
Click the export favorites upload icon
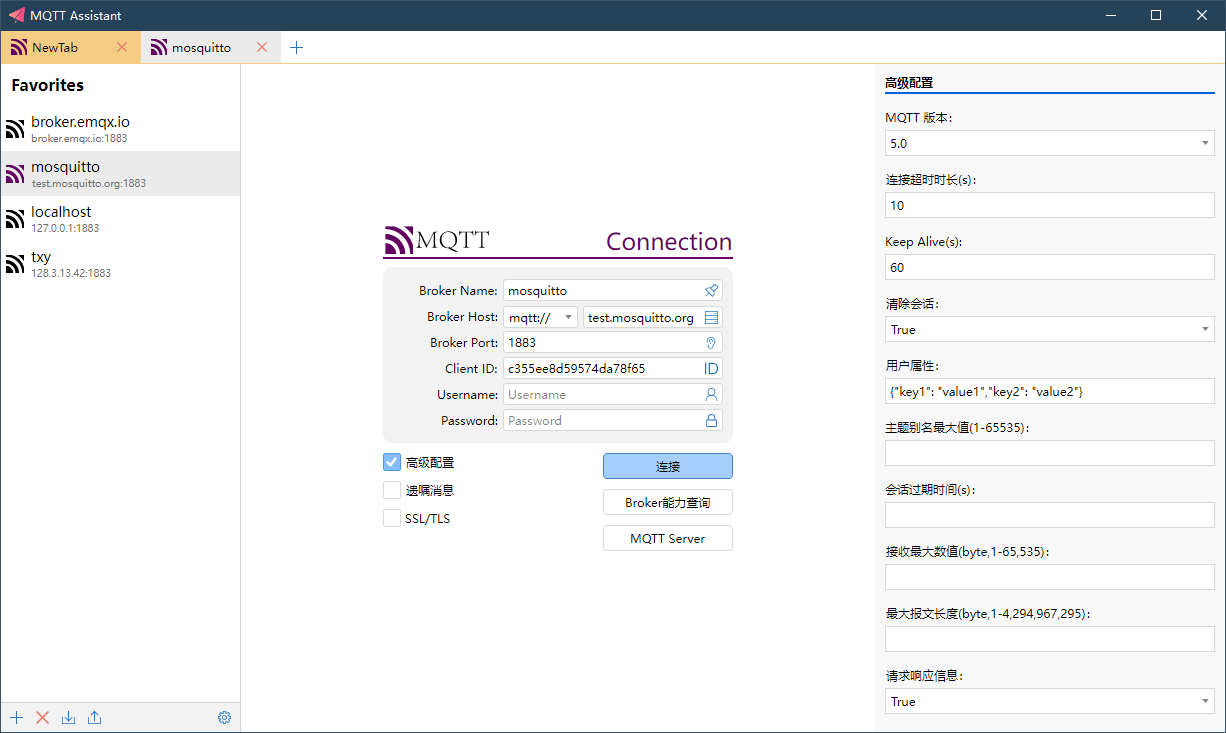click(x=94, y=717)
